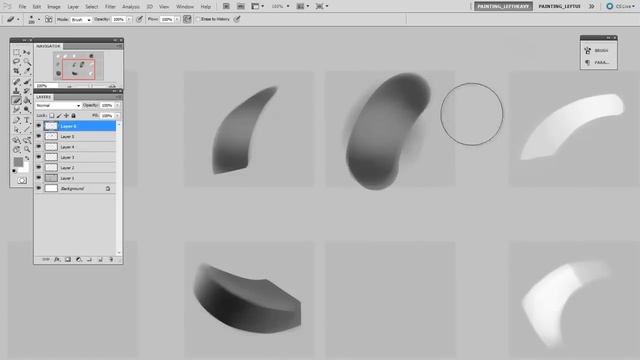Select the Gradient tool

[x=27, y=100]
